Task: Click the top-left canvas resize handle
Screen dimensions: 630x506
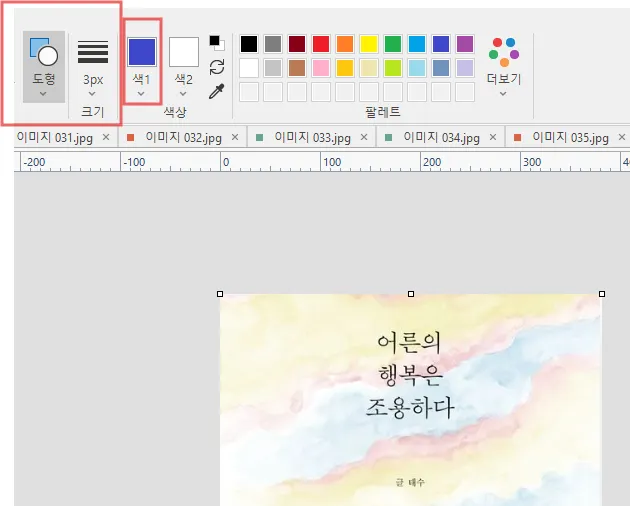Action: pos(220,294)
